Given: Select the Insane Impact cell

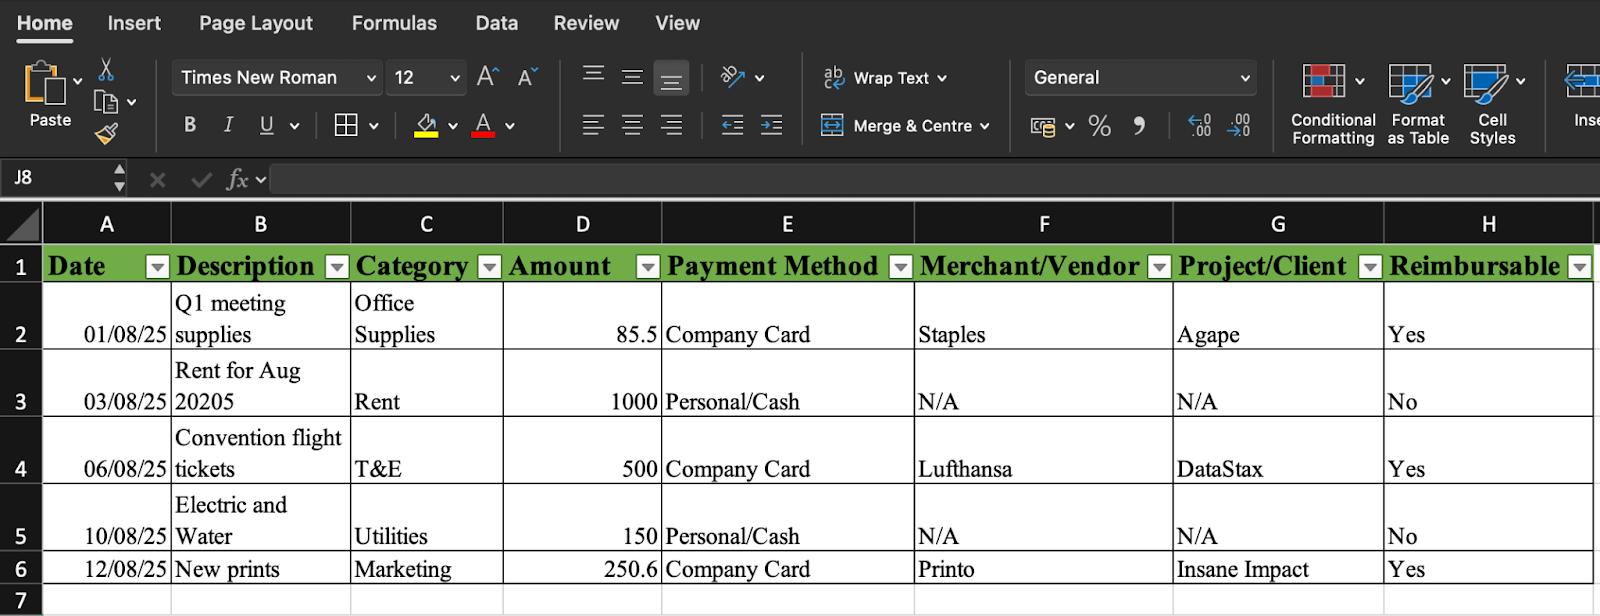Looking at the screenshot, I should pyautogui.click(x=1278, y=568).
